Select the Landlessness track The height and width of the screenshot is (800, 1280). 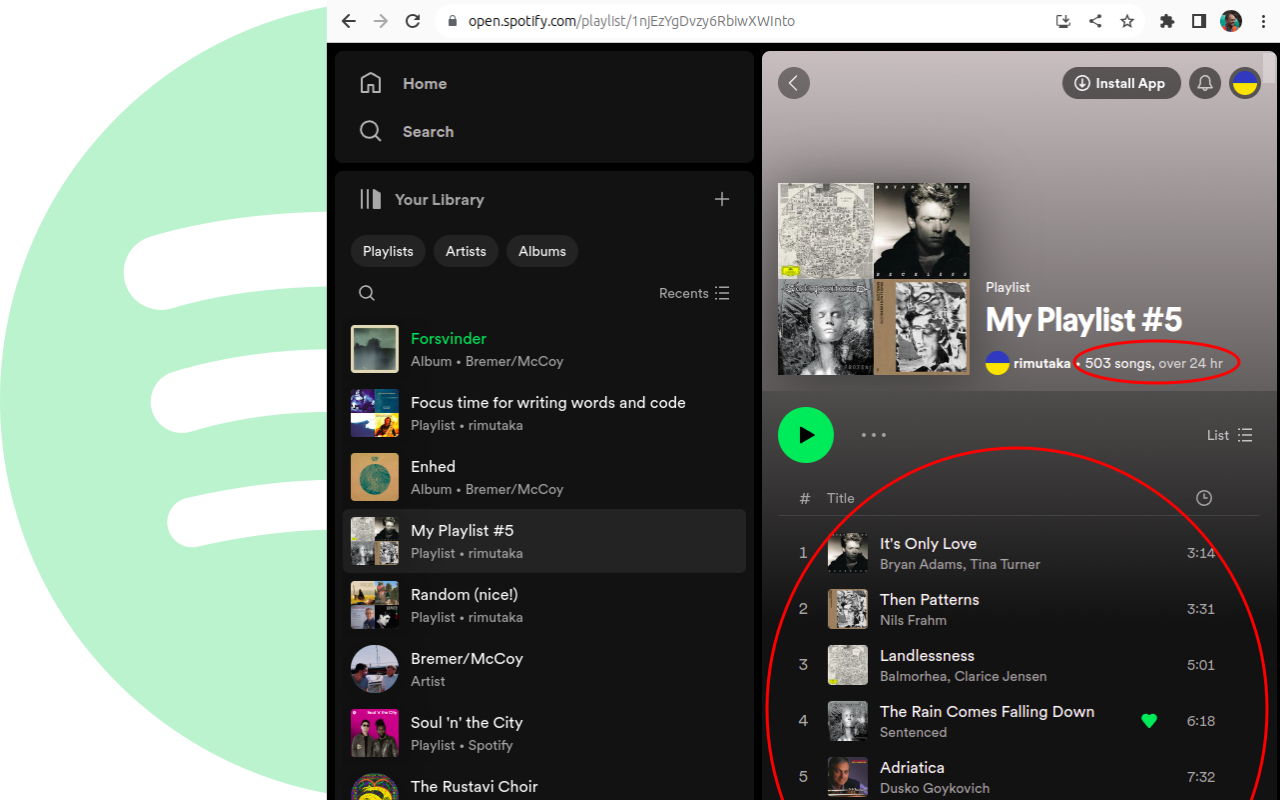click(1019, 665)
